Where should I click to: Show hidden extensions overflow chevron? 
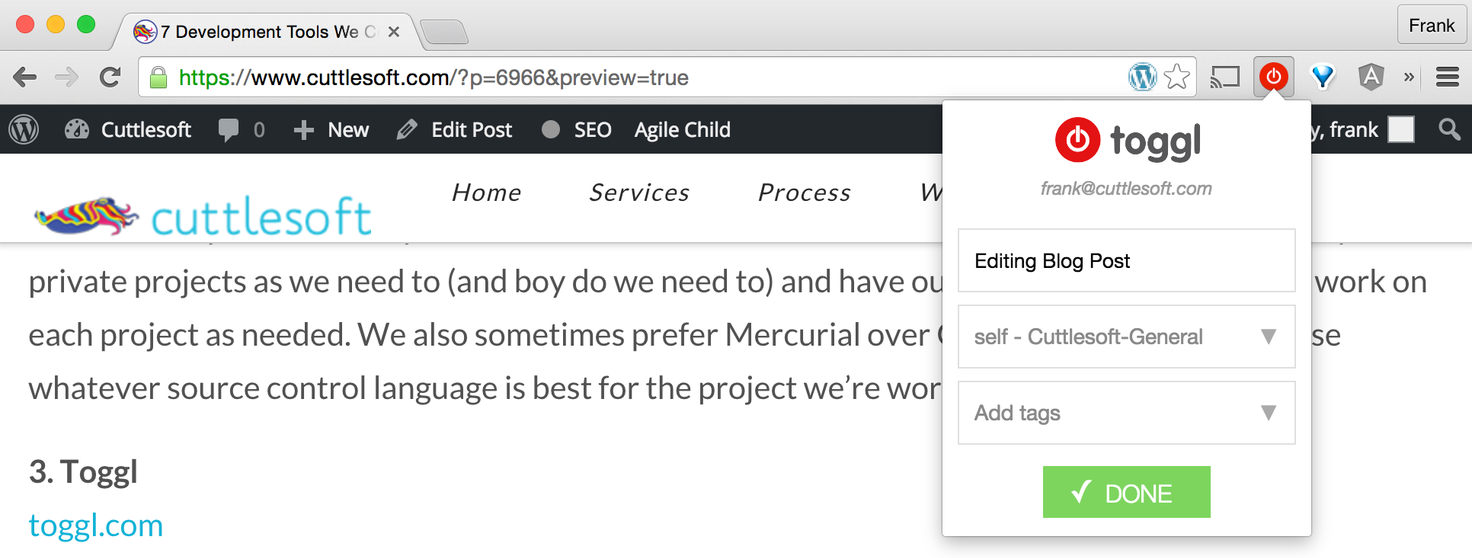pos(1409,77)
